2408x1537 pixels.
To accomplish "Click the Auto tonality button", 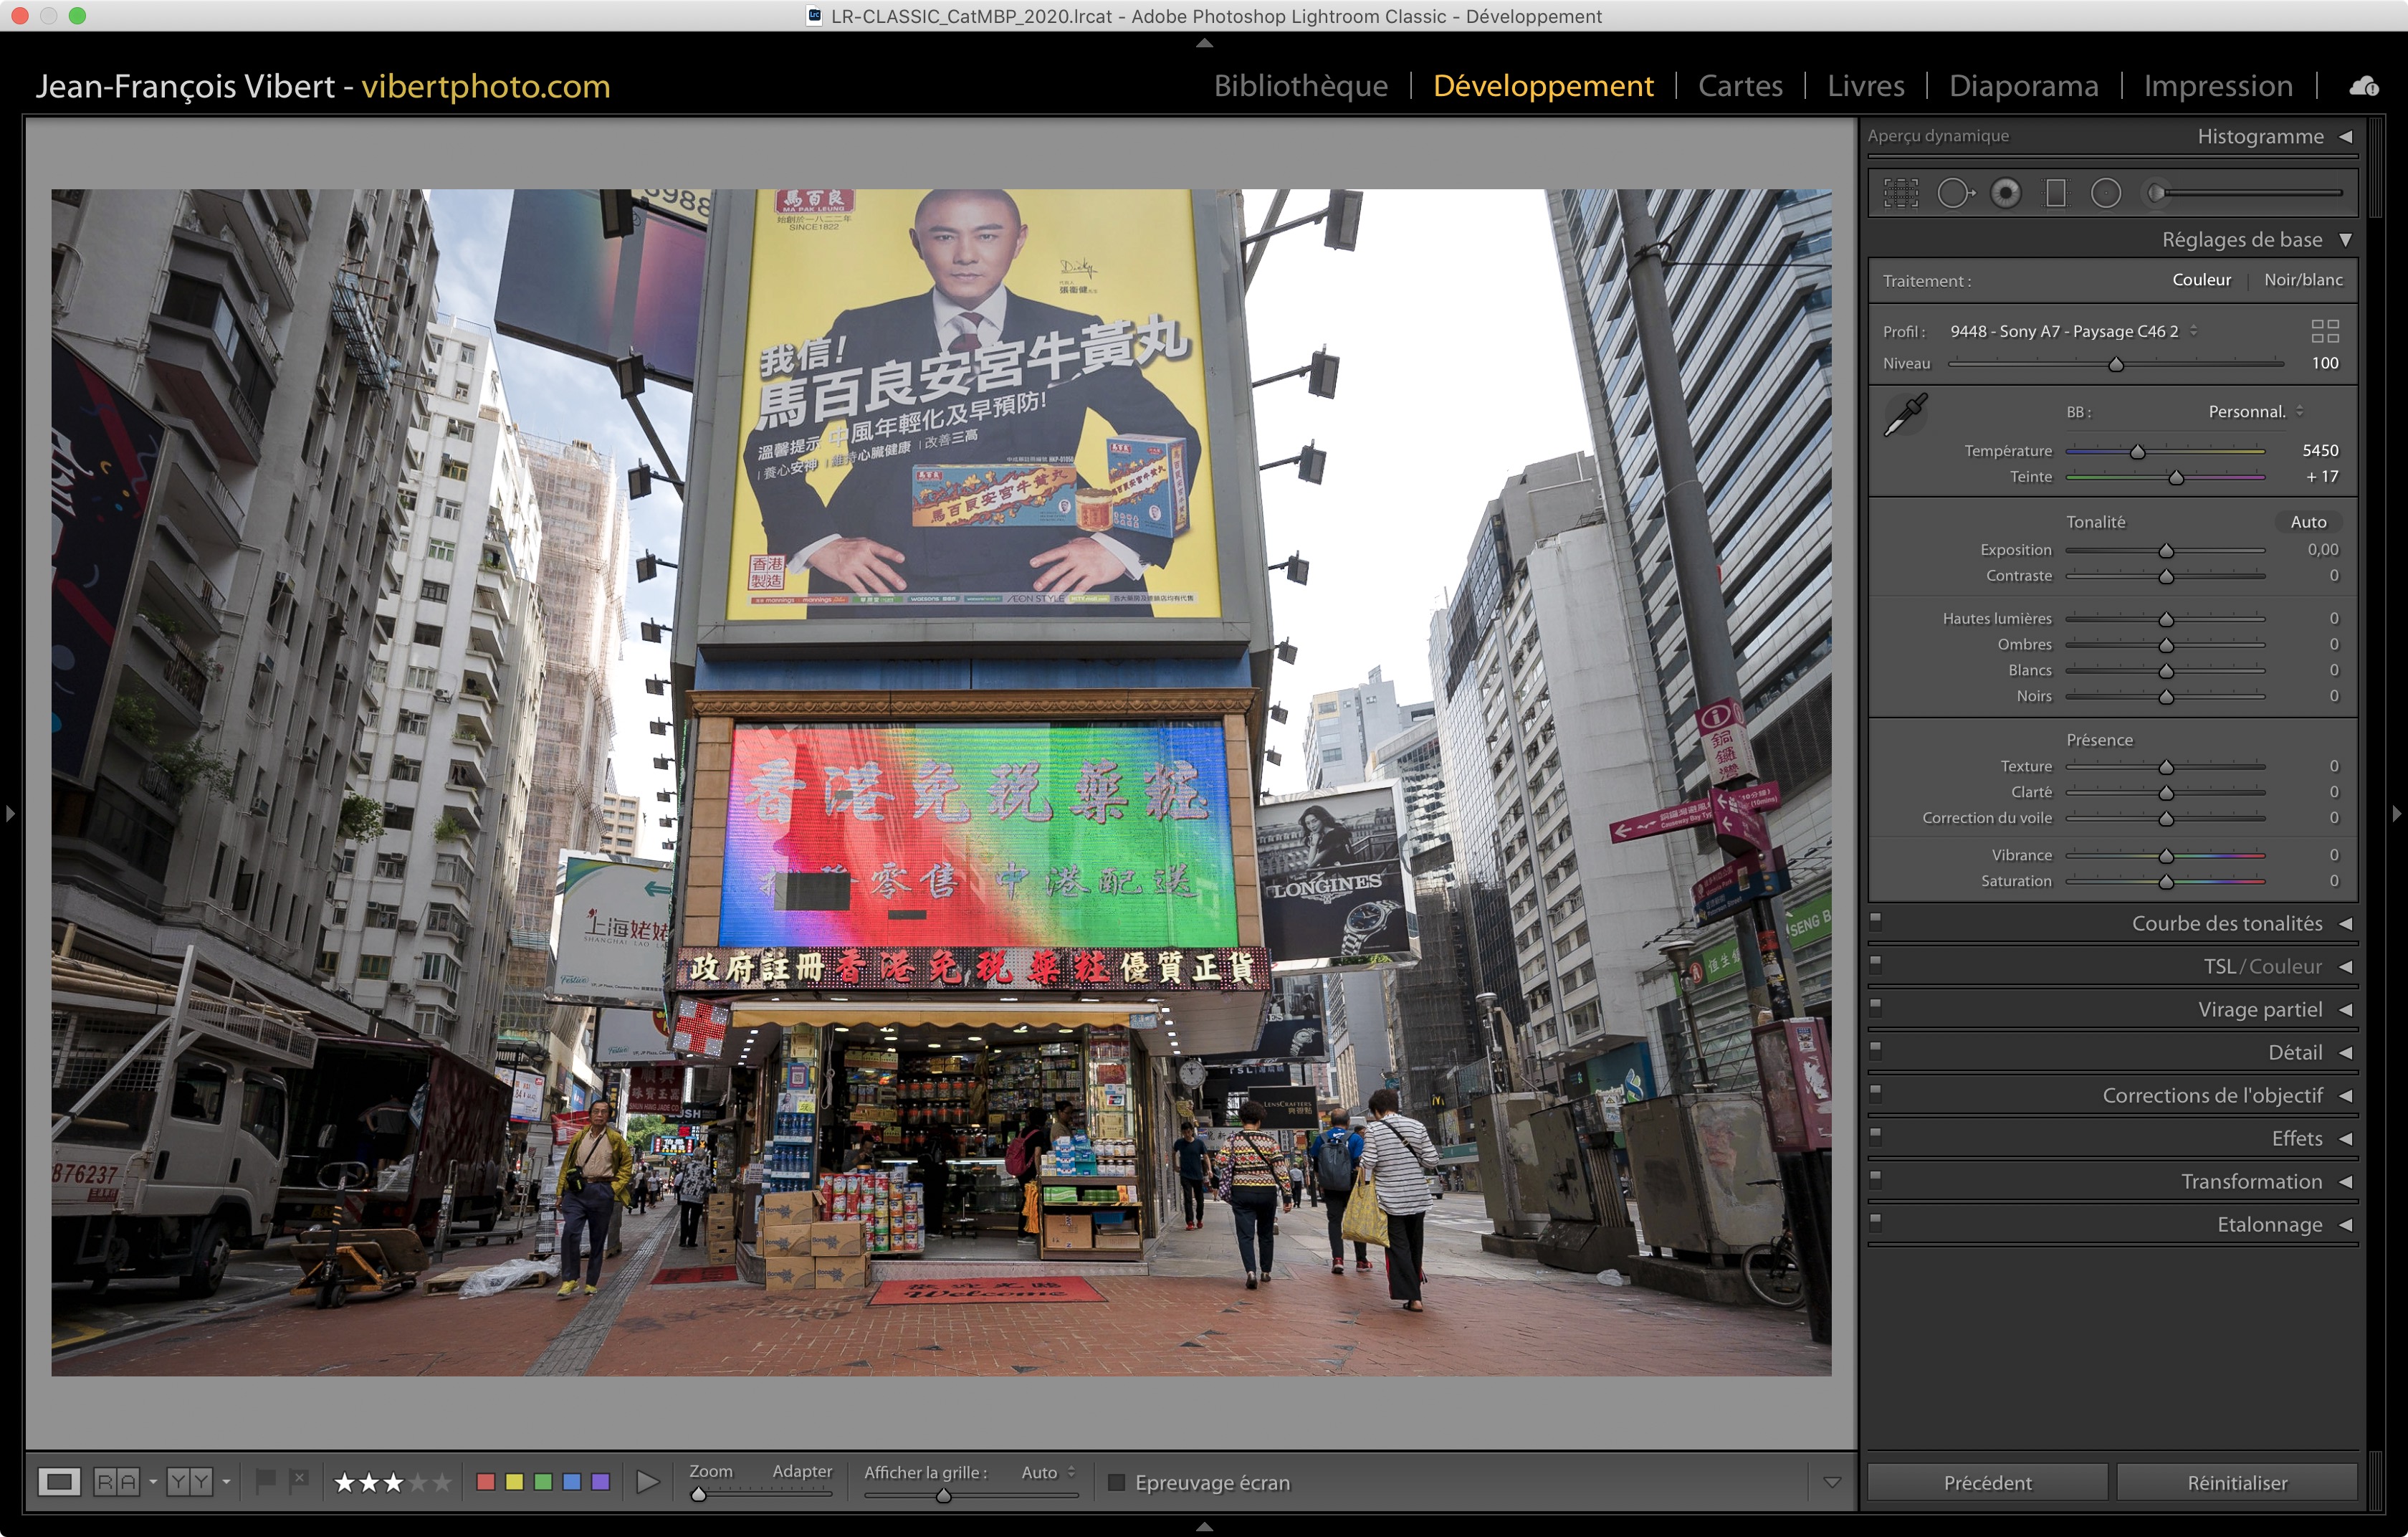I will click(x=2307, y=522).
